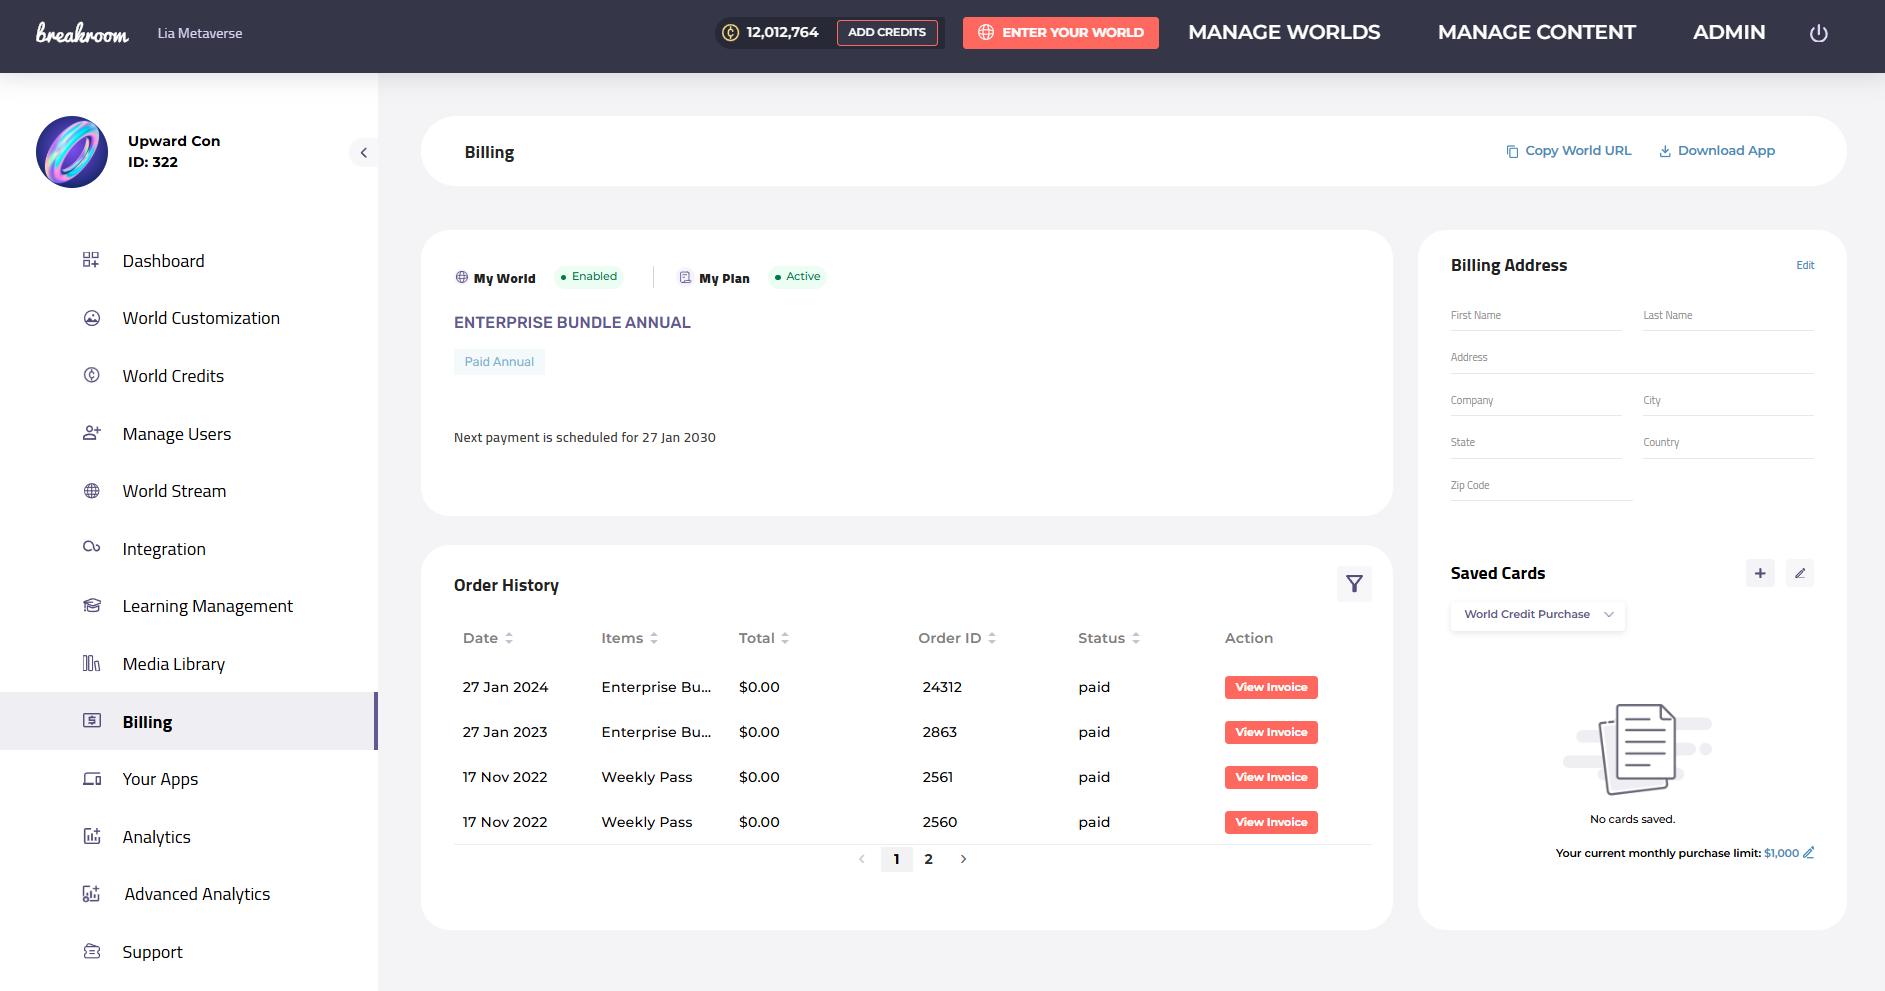Click the Last Name field
The width and height of the screenshot is (1885, 991).
[1728, 316]
